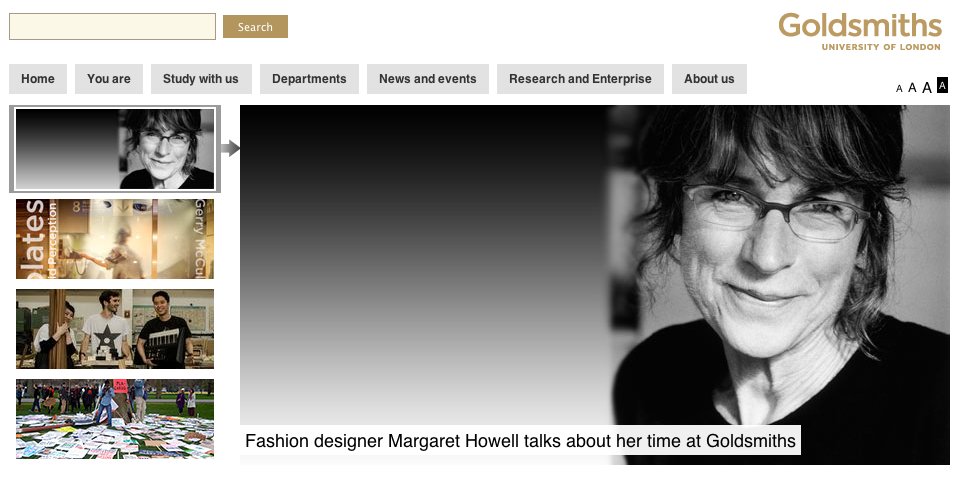This screenshot has height=487, width=959.
Task: Expand the Study with us menu
Action: click(201, 79)
